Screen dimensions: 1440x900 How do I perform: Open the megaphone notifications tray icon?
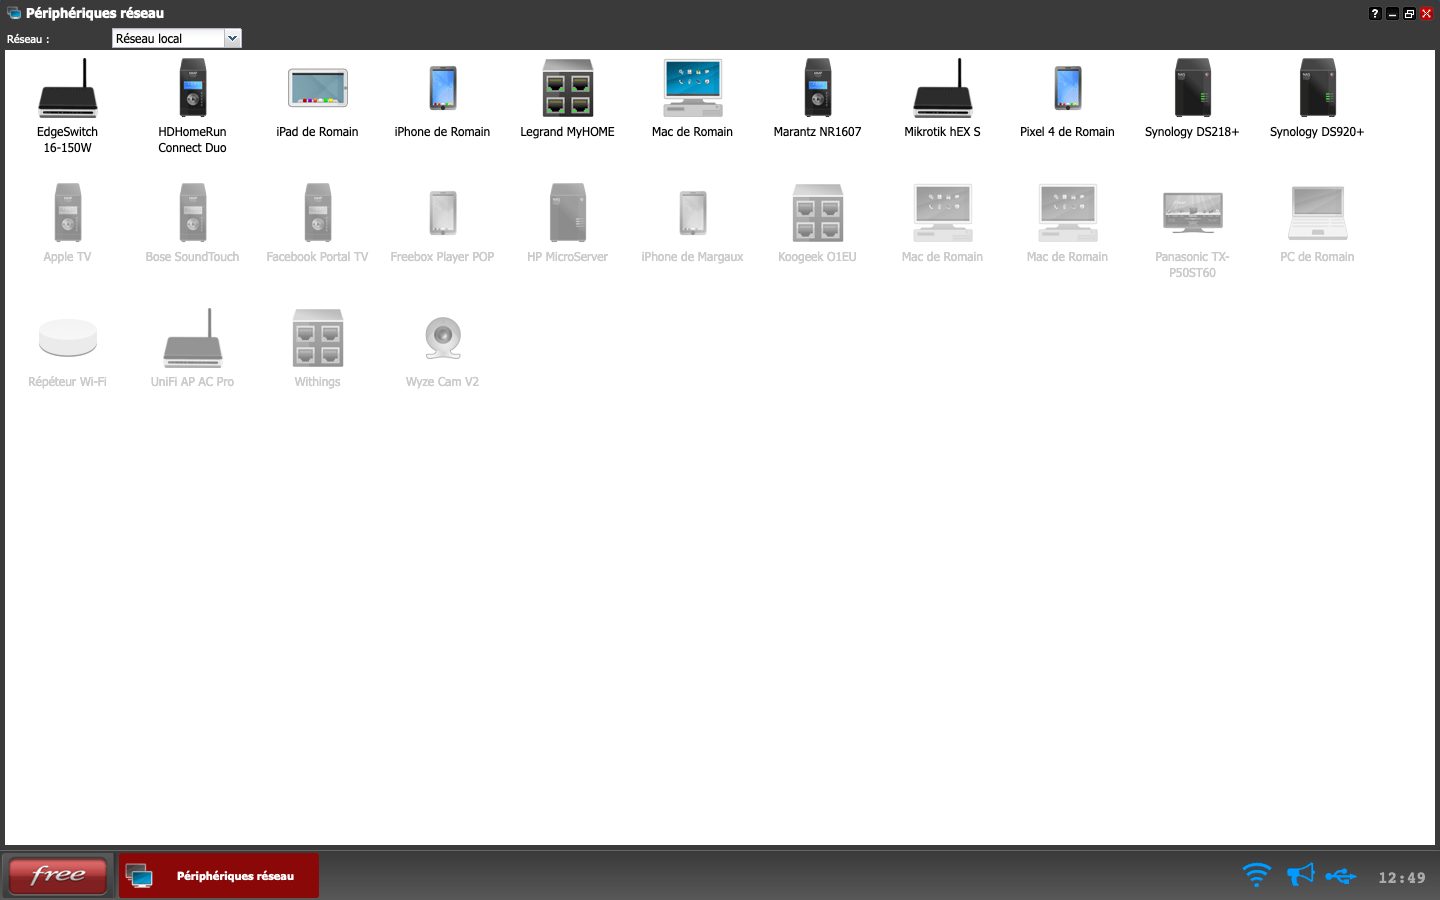pyautogui.click(x=1300, y=875)
